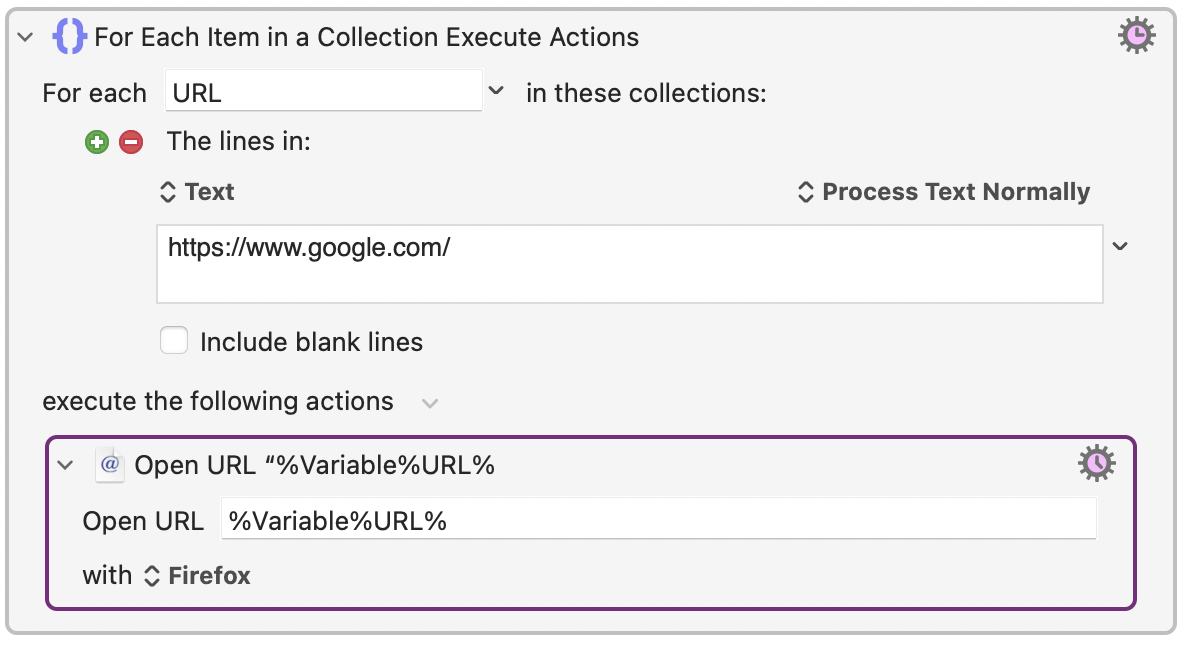Click the Open URL @ action icon
Viewport: 1190px width, 646px height.
click(110, 465)
